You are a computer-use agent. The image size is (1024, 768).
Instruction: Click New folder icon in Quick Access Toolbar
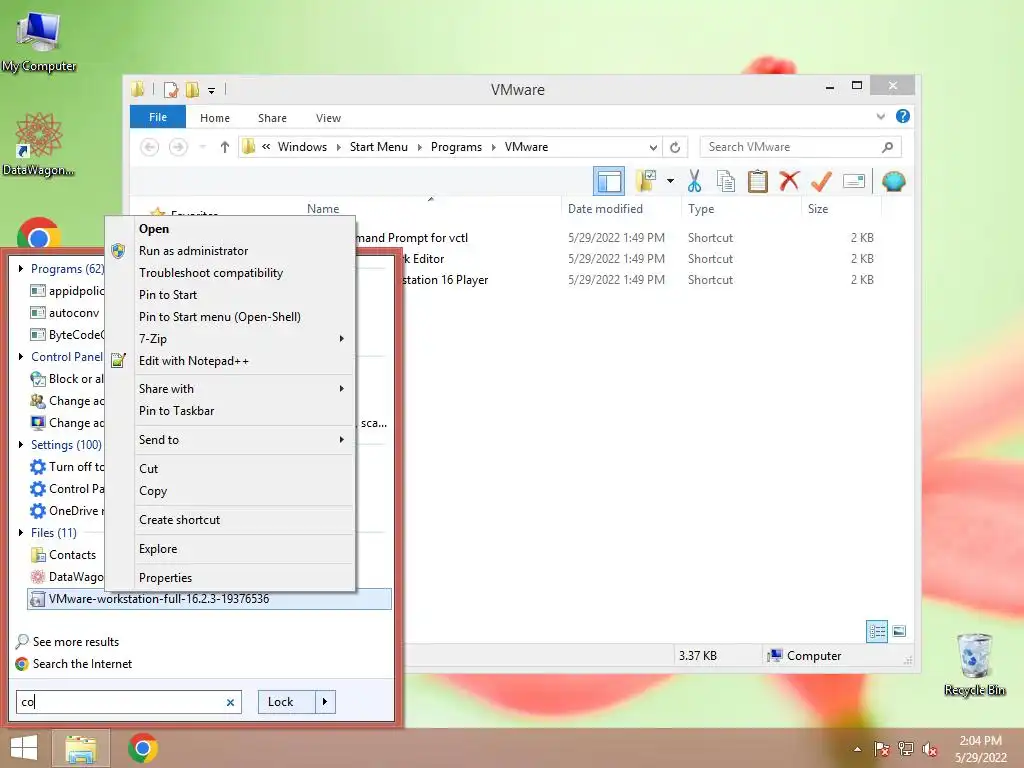pyautogui.click(x=192, y=89)
